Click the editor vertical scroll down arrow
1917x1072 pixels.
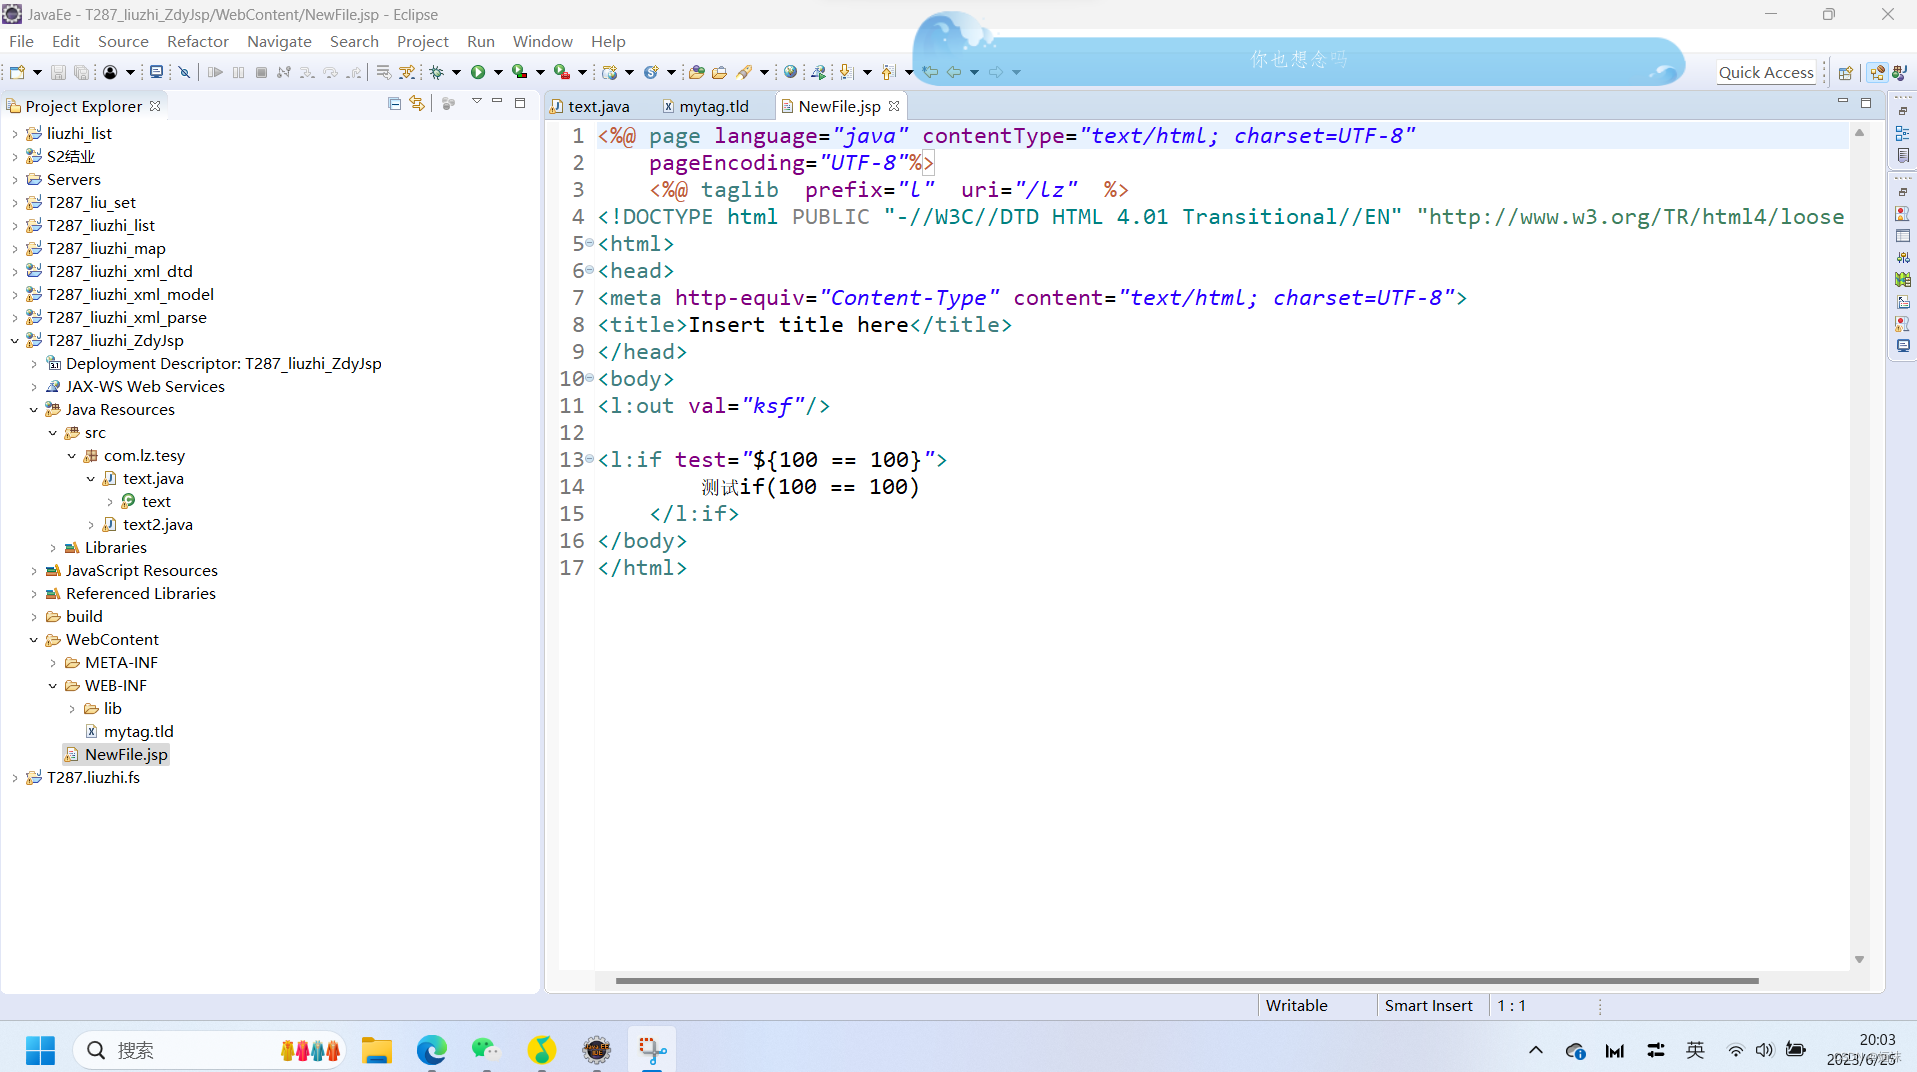(x=1859, y=960)
